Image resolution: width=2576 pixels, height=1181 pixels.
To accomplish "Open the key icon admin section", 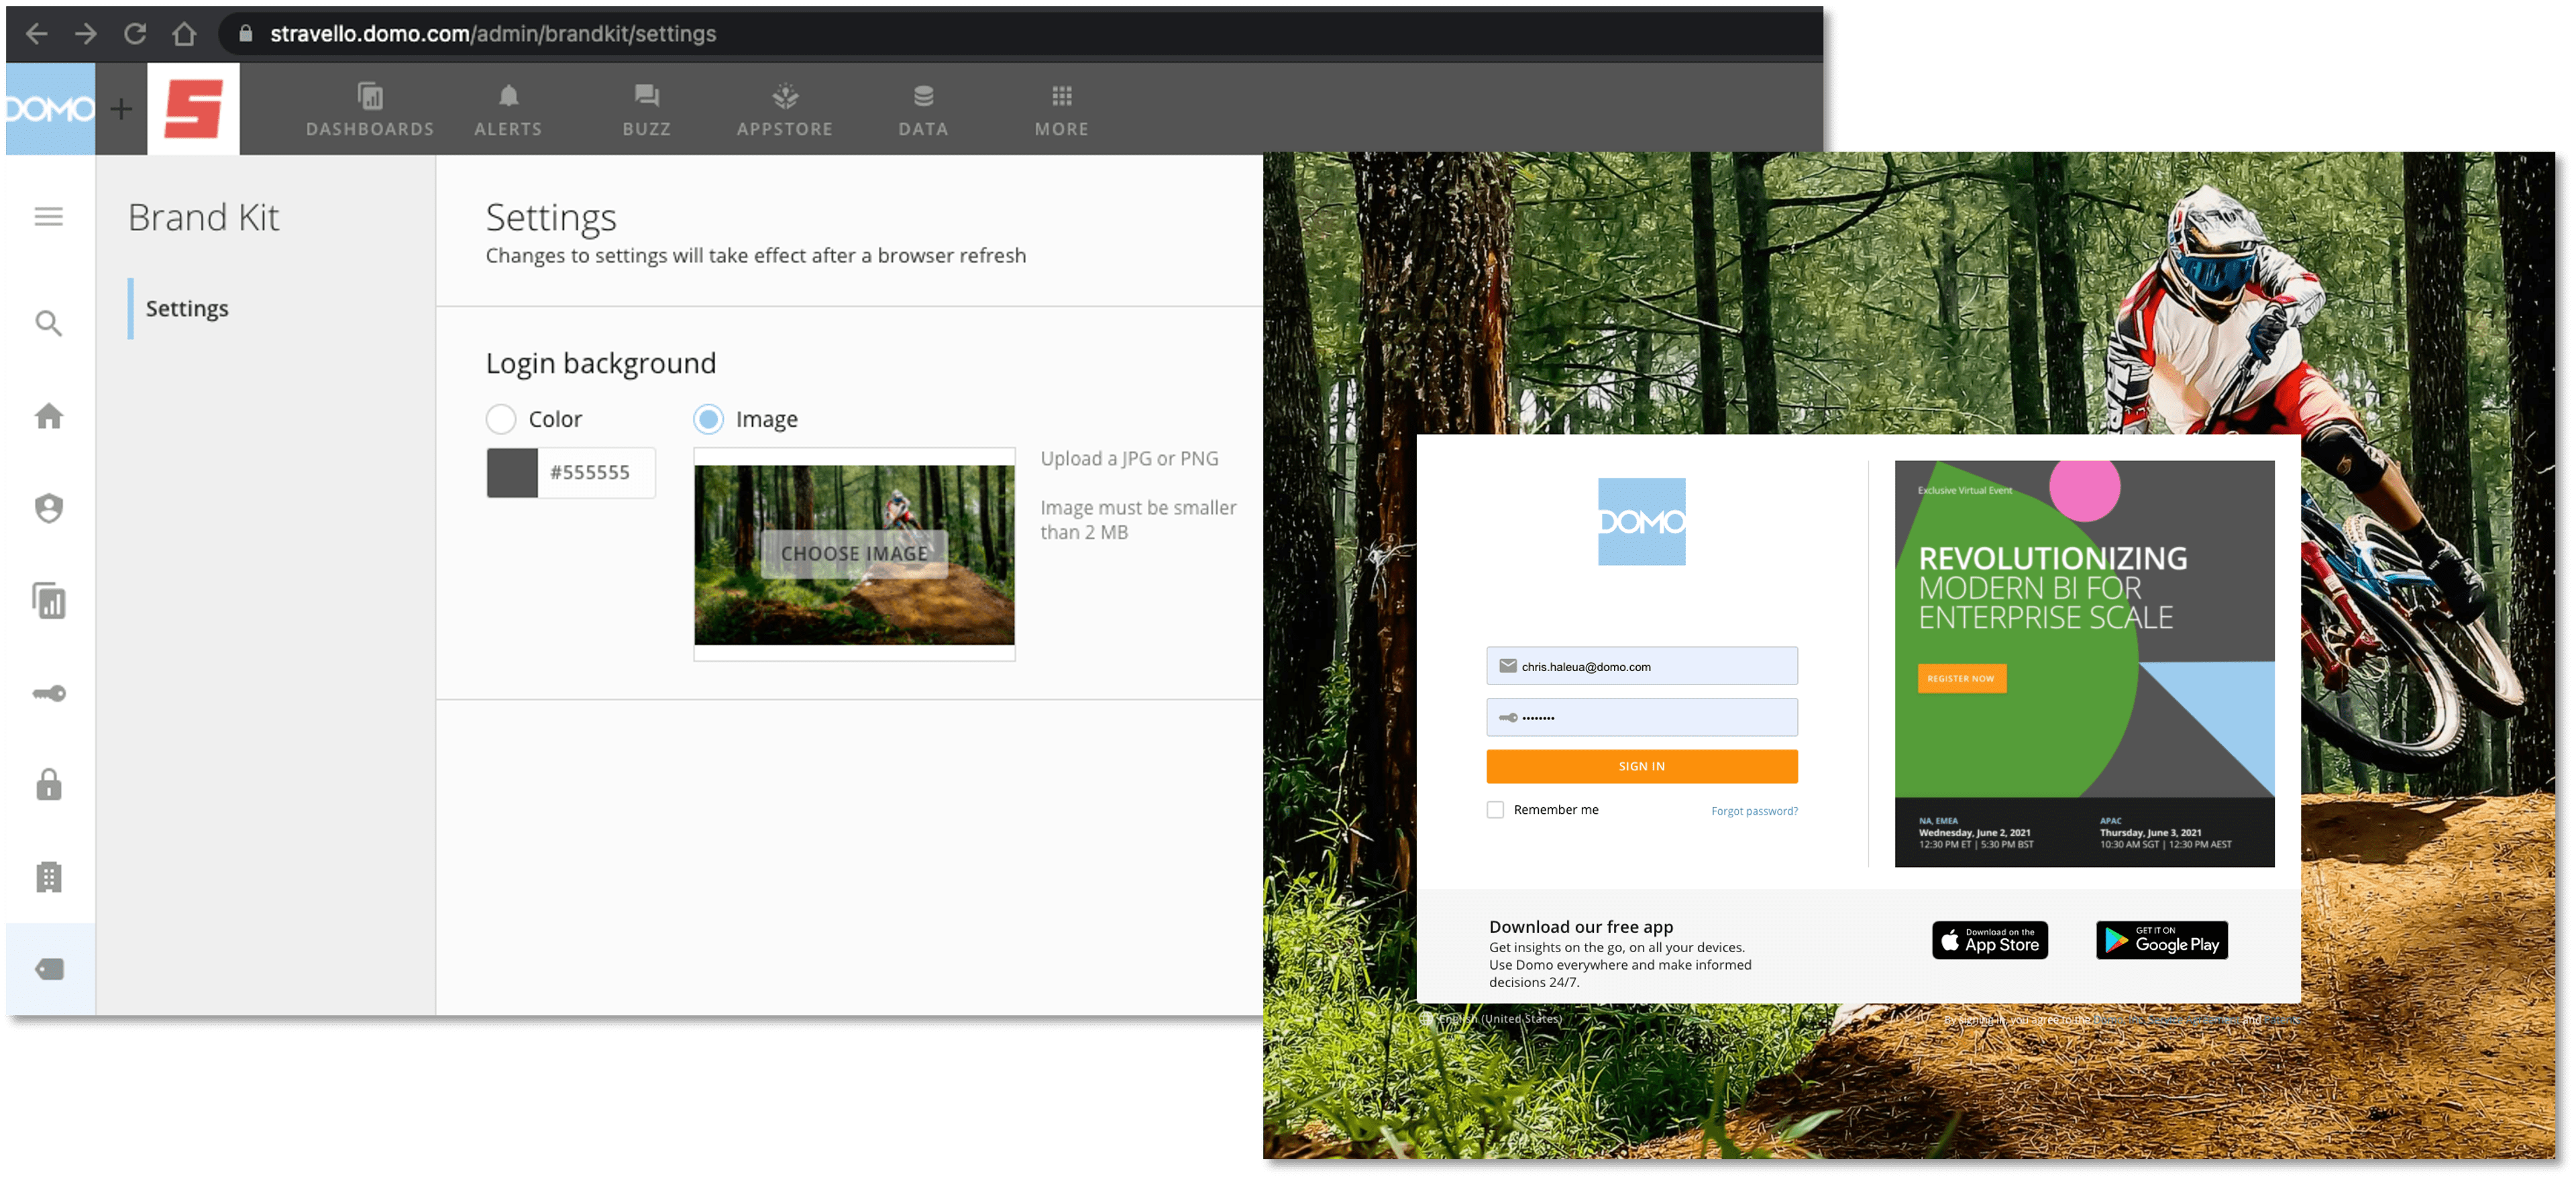I will [x=48, y=693].
